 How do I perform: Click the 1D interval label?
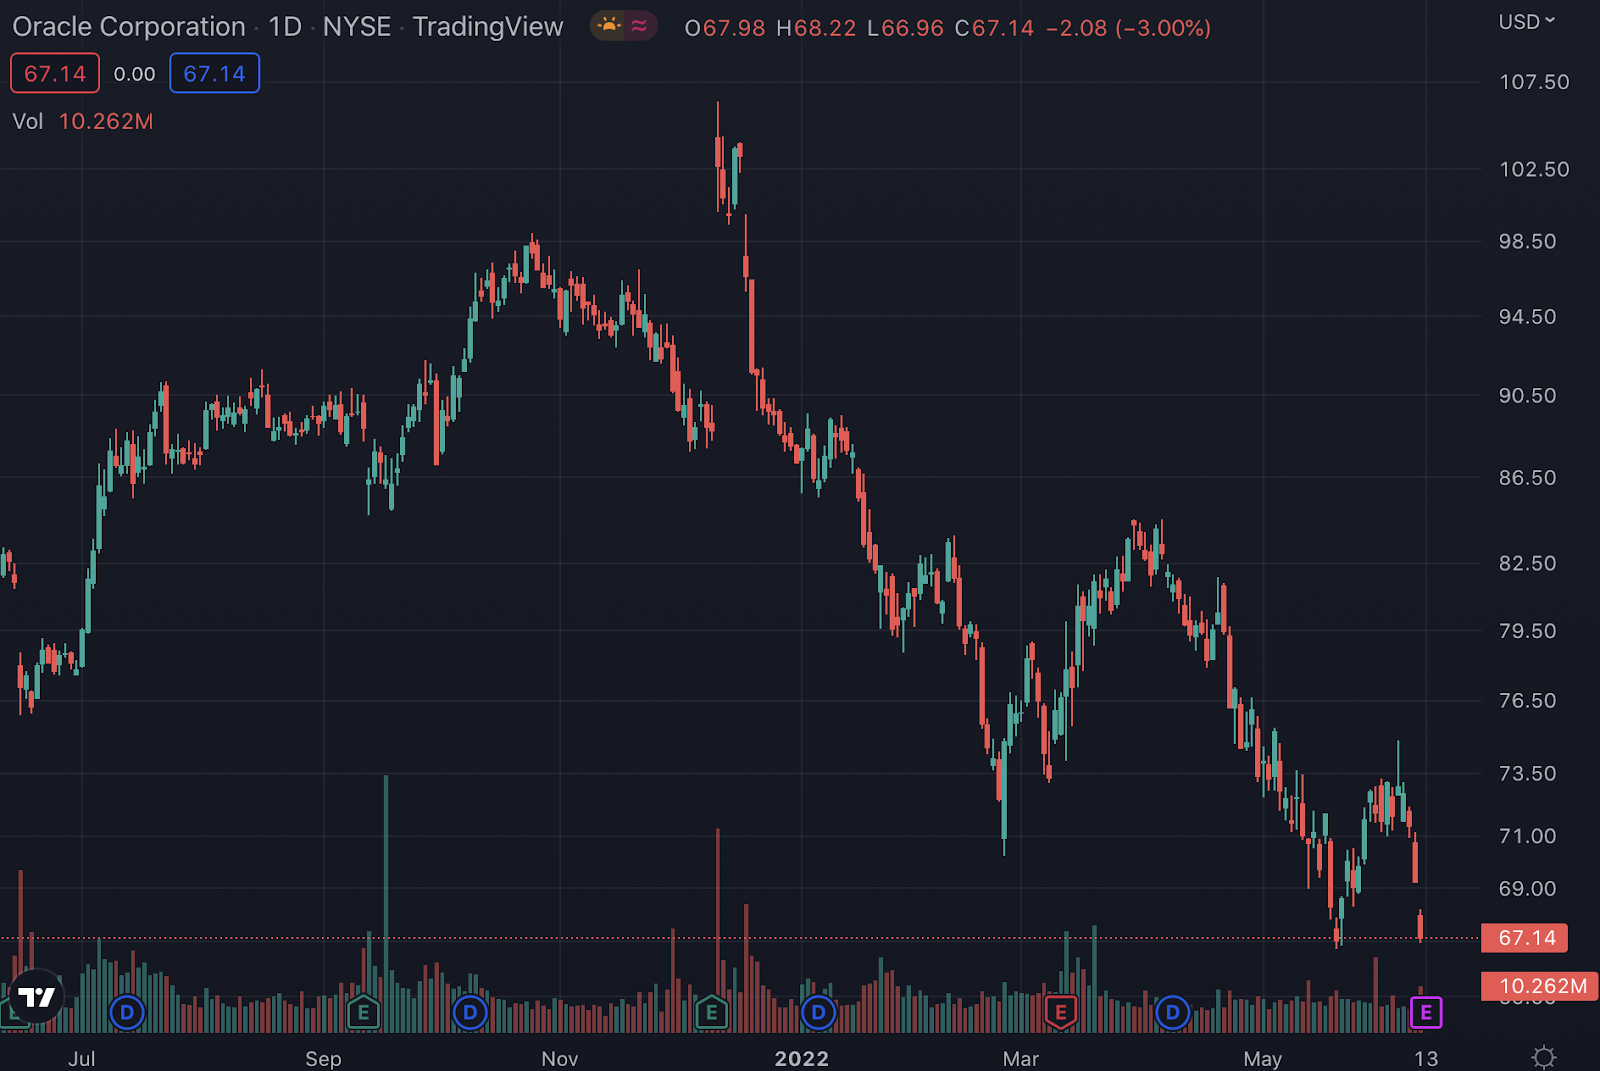click(285, 26)
